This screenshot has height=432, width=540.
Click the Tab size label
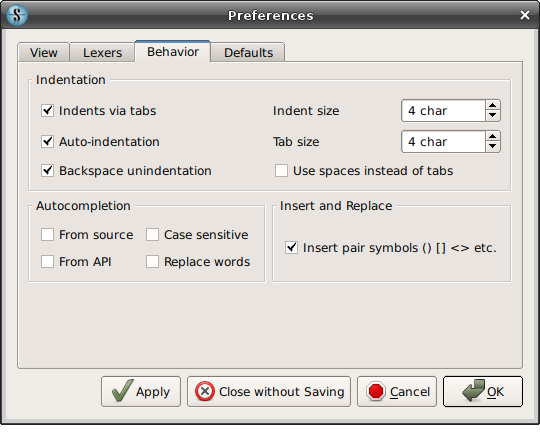coord(296,142)
